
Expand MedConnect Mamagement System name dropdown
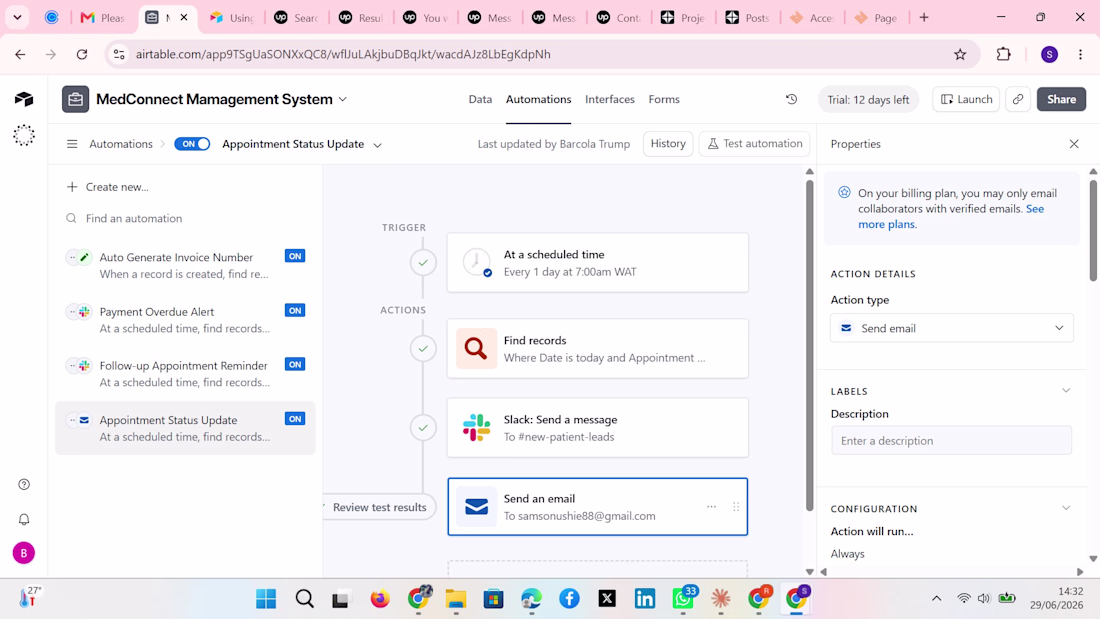[x=343, y=100]
